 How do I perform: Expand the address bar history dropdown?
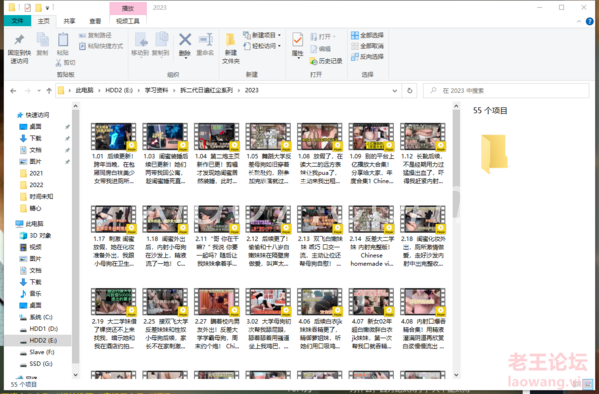tap(395, 91)
